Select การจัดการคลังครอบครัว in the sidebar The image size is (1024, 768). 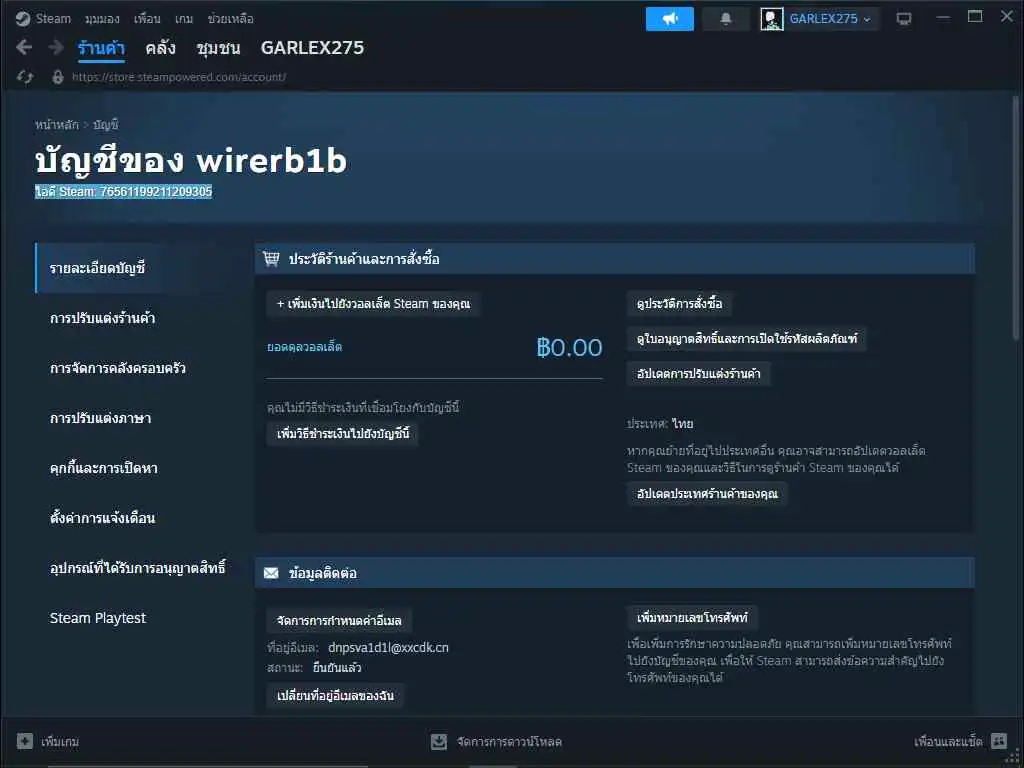point(118,368)
